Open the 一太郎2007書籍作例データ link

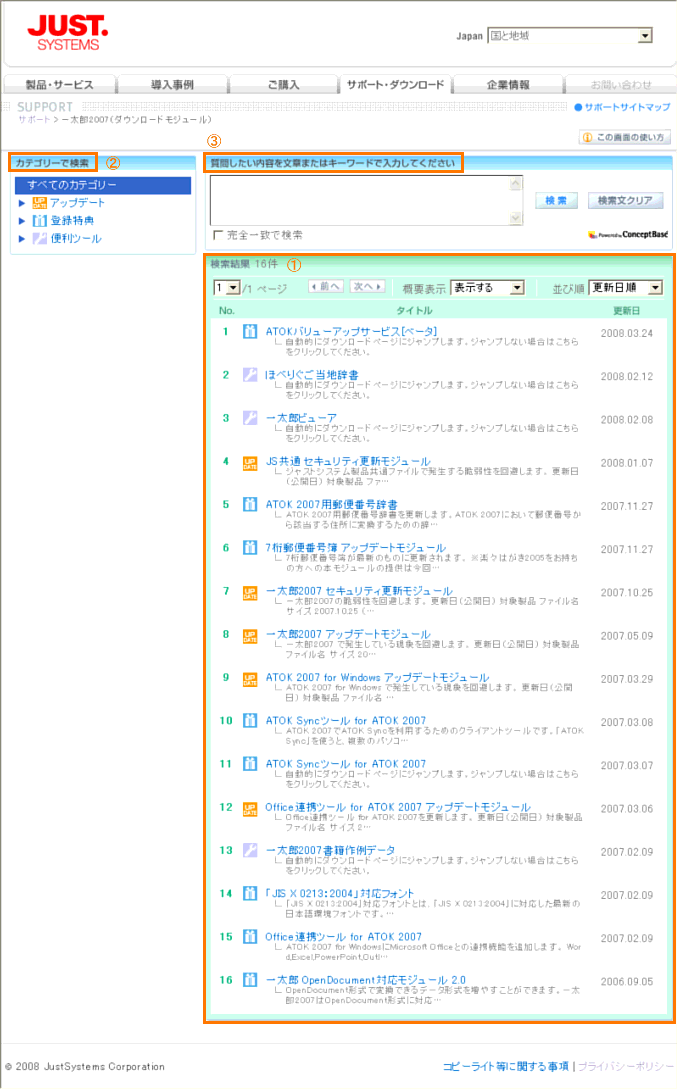click(330, 850)
